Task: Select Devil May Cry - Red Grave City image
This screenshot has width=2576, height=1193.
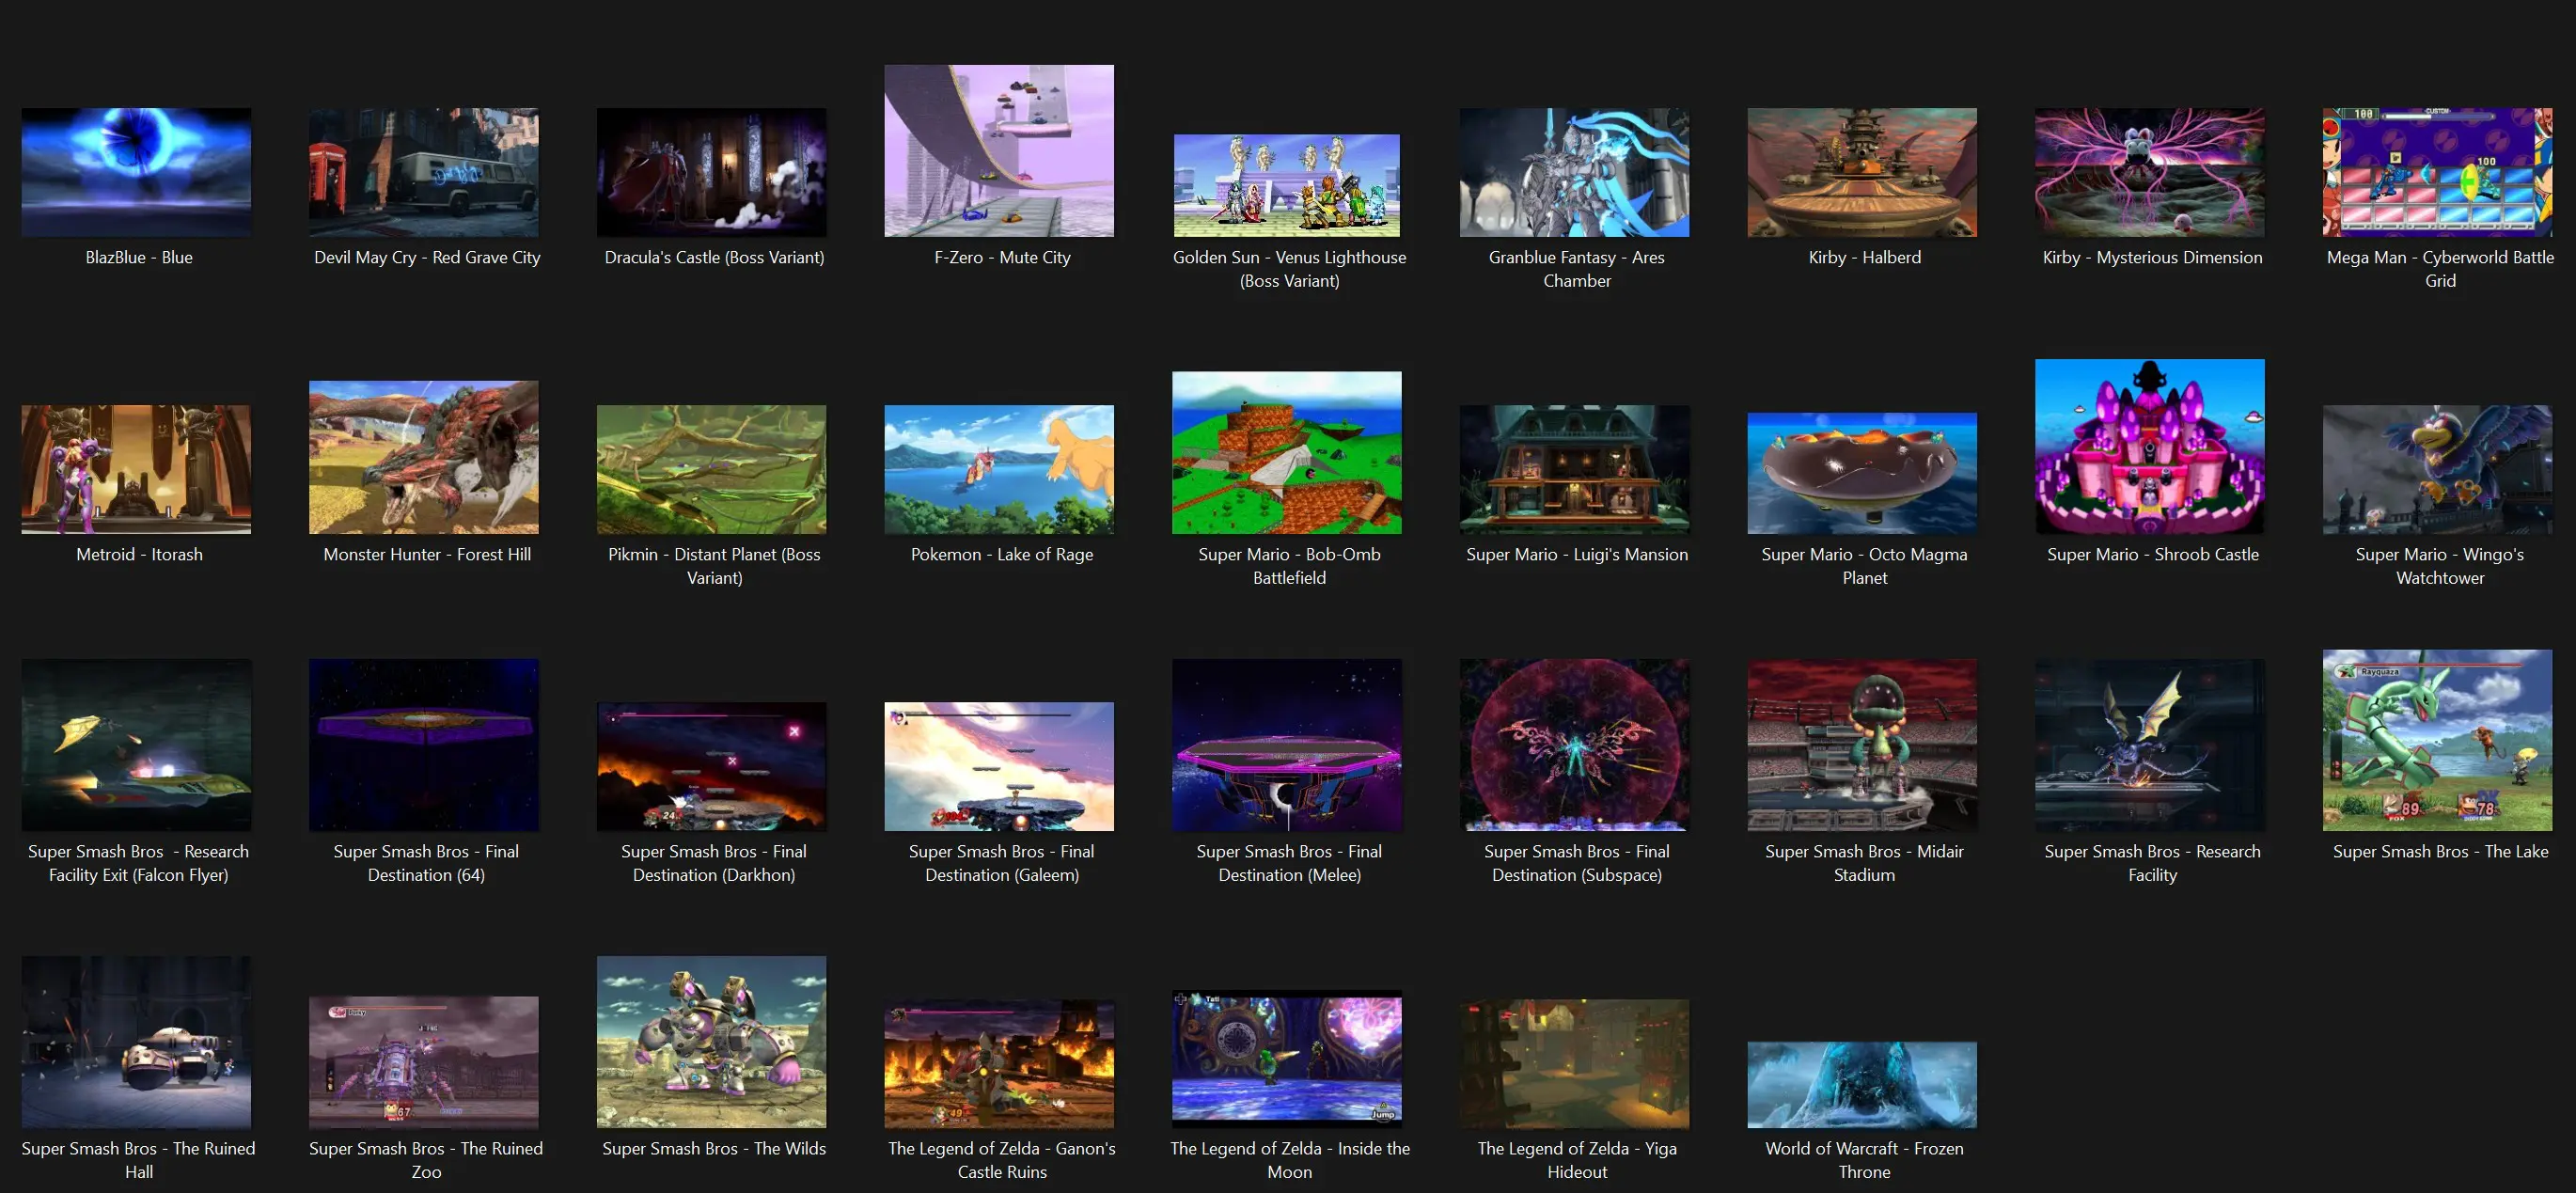Action: pos(424,172)
